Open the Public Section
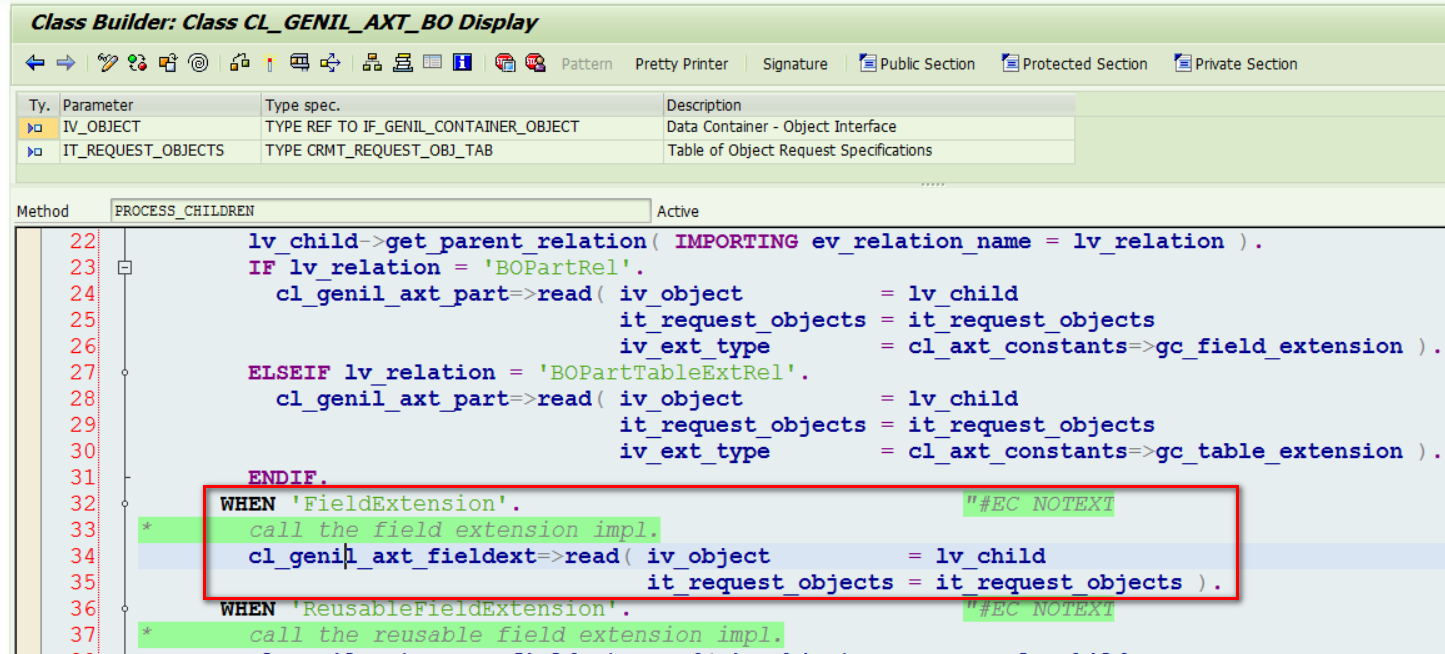 (x=917, y=64)
